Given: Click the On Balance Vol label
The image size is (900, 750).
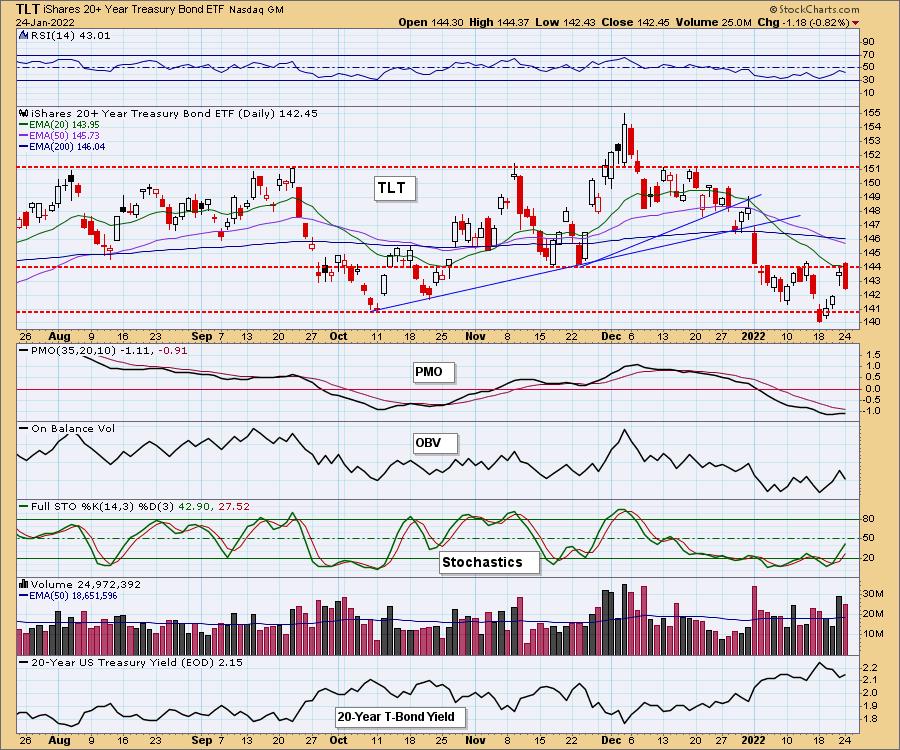Looking at the screenshot, I should [x=72, y=429].
